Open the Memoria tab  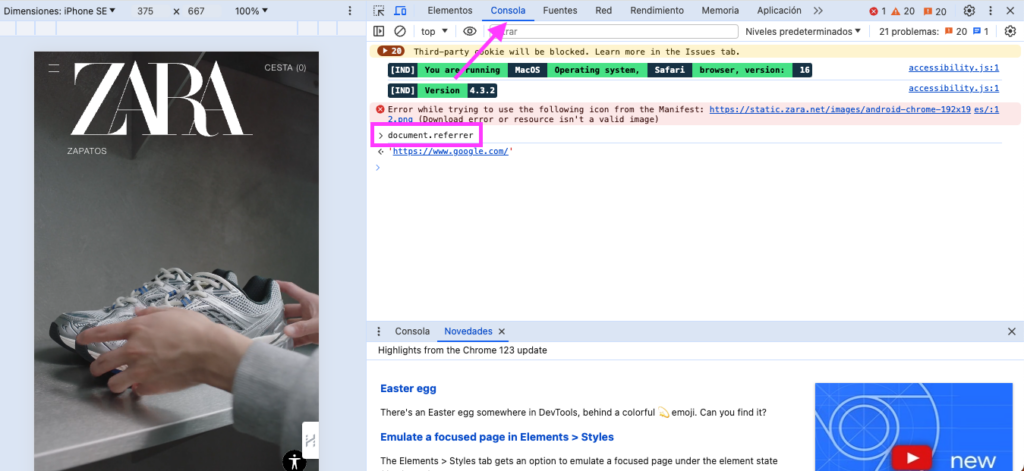(720, 10)
